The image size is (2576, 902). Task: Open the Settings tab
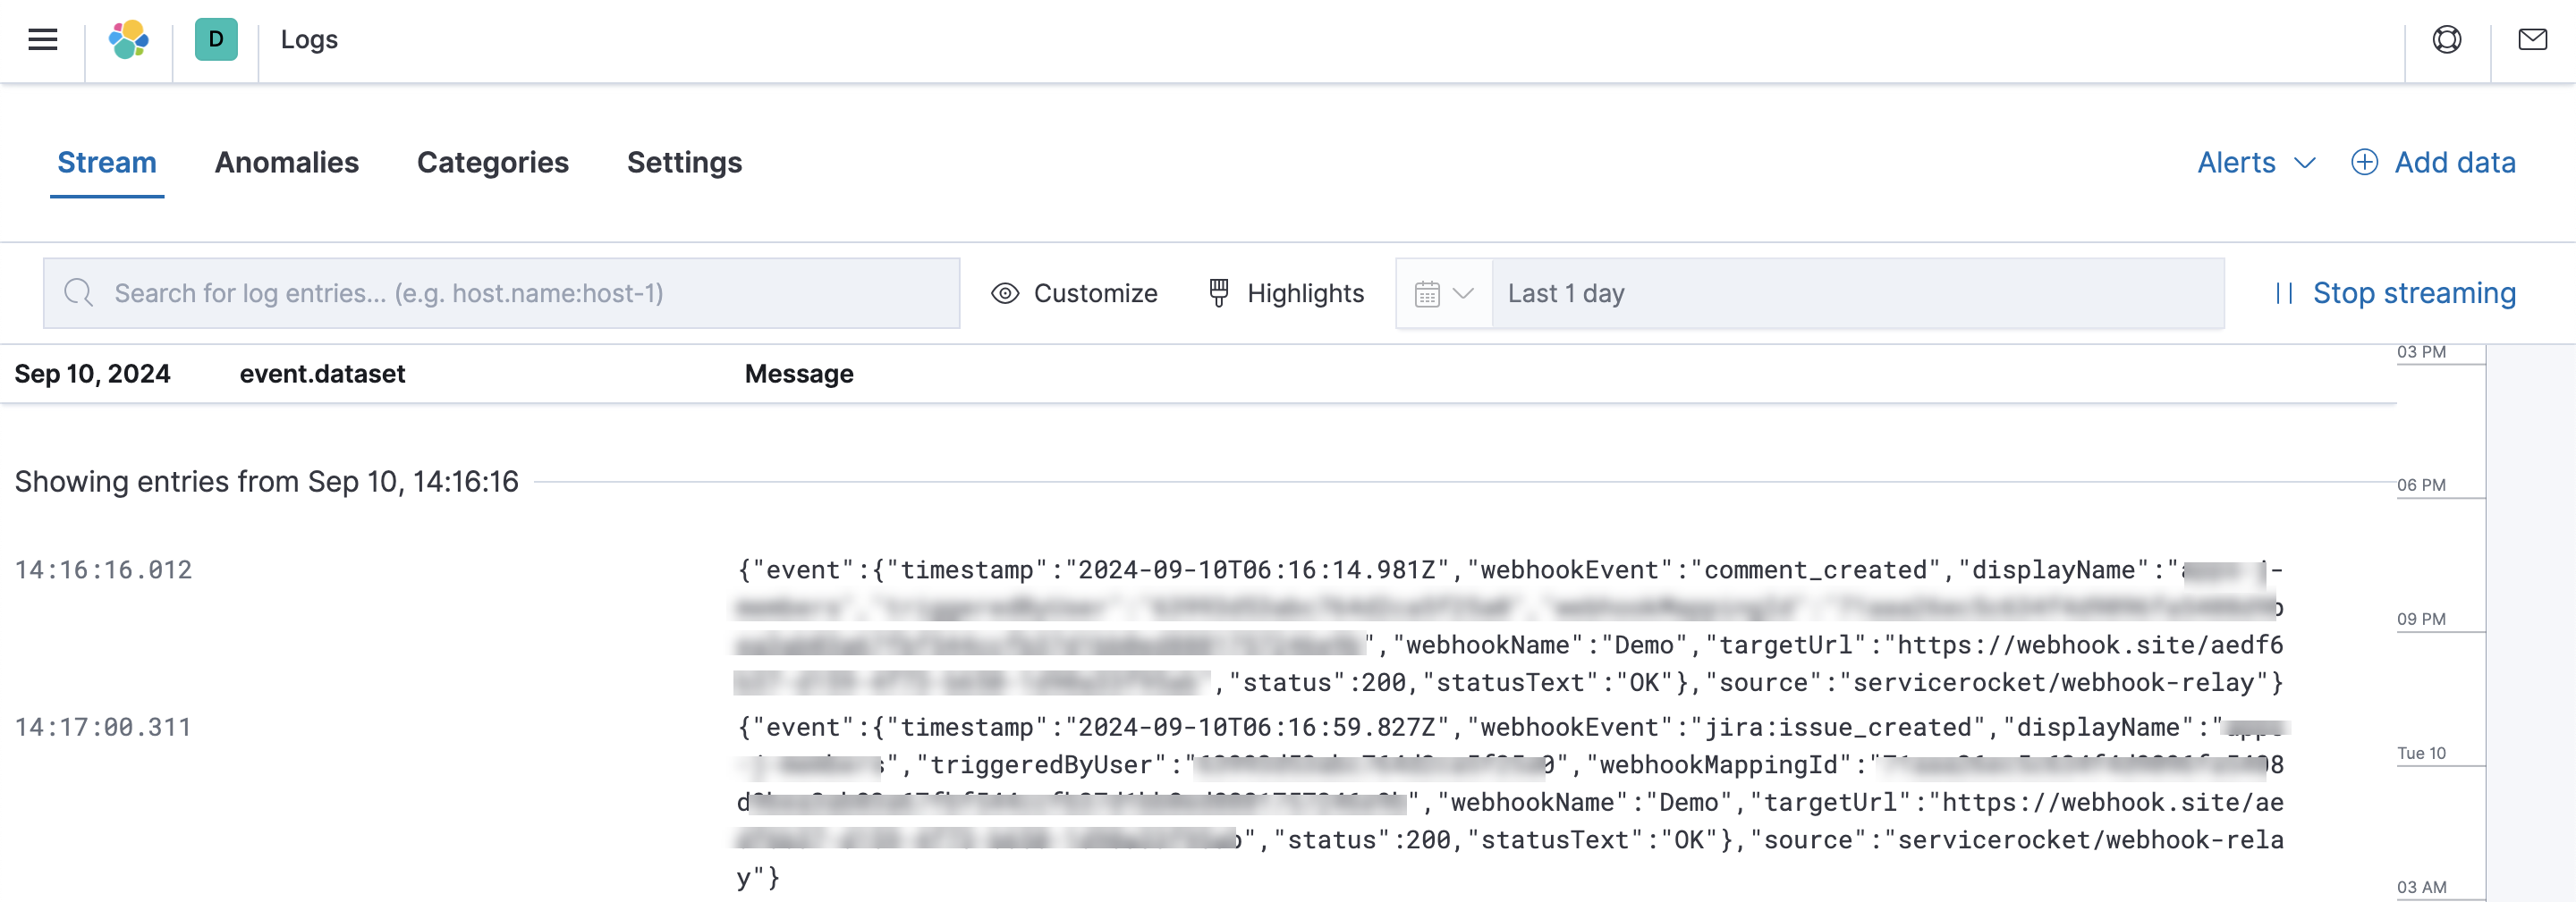pyautogui.click(x=684, y=162)
